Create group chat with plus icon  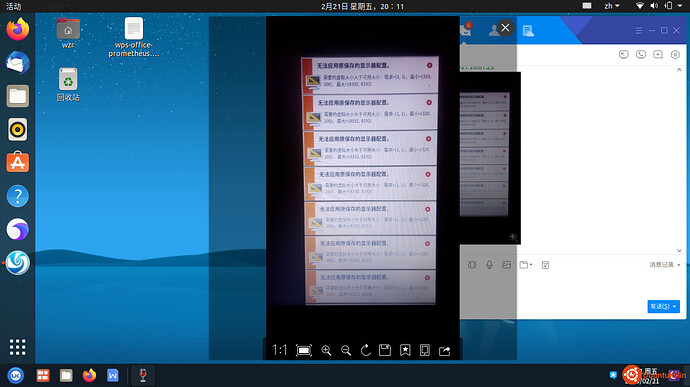[658, 54]
